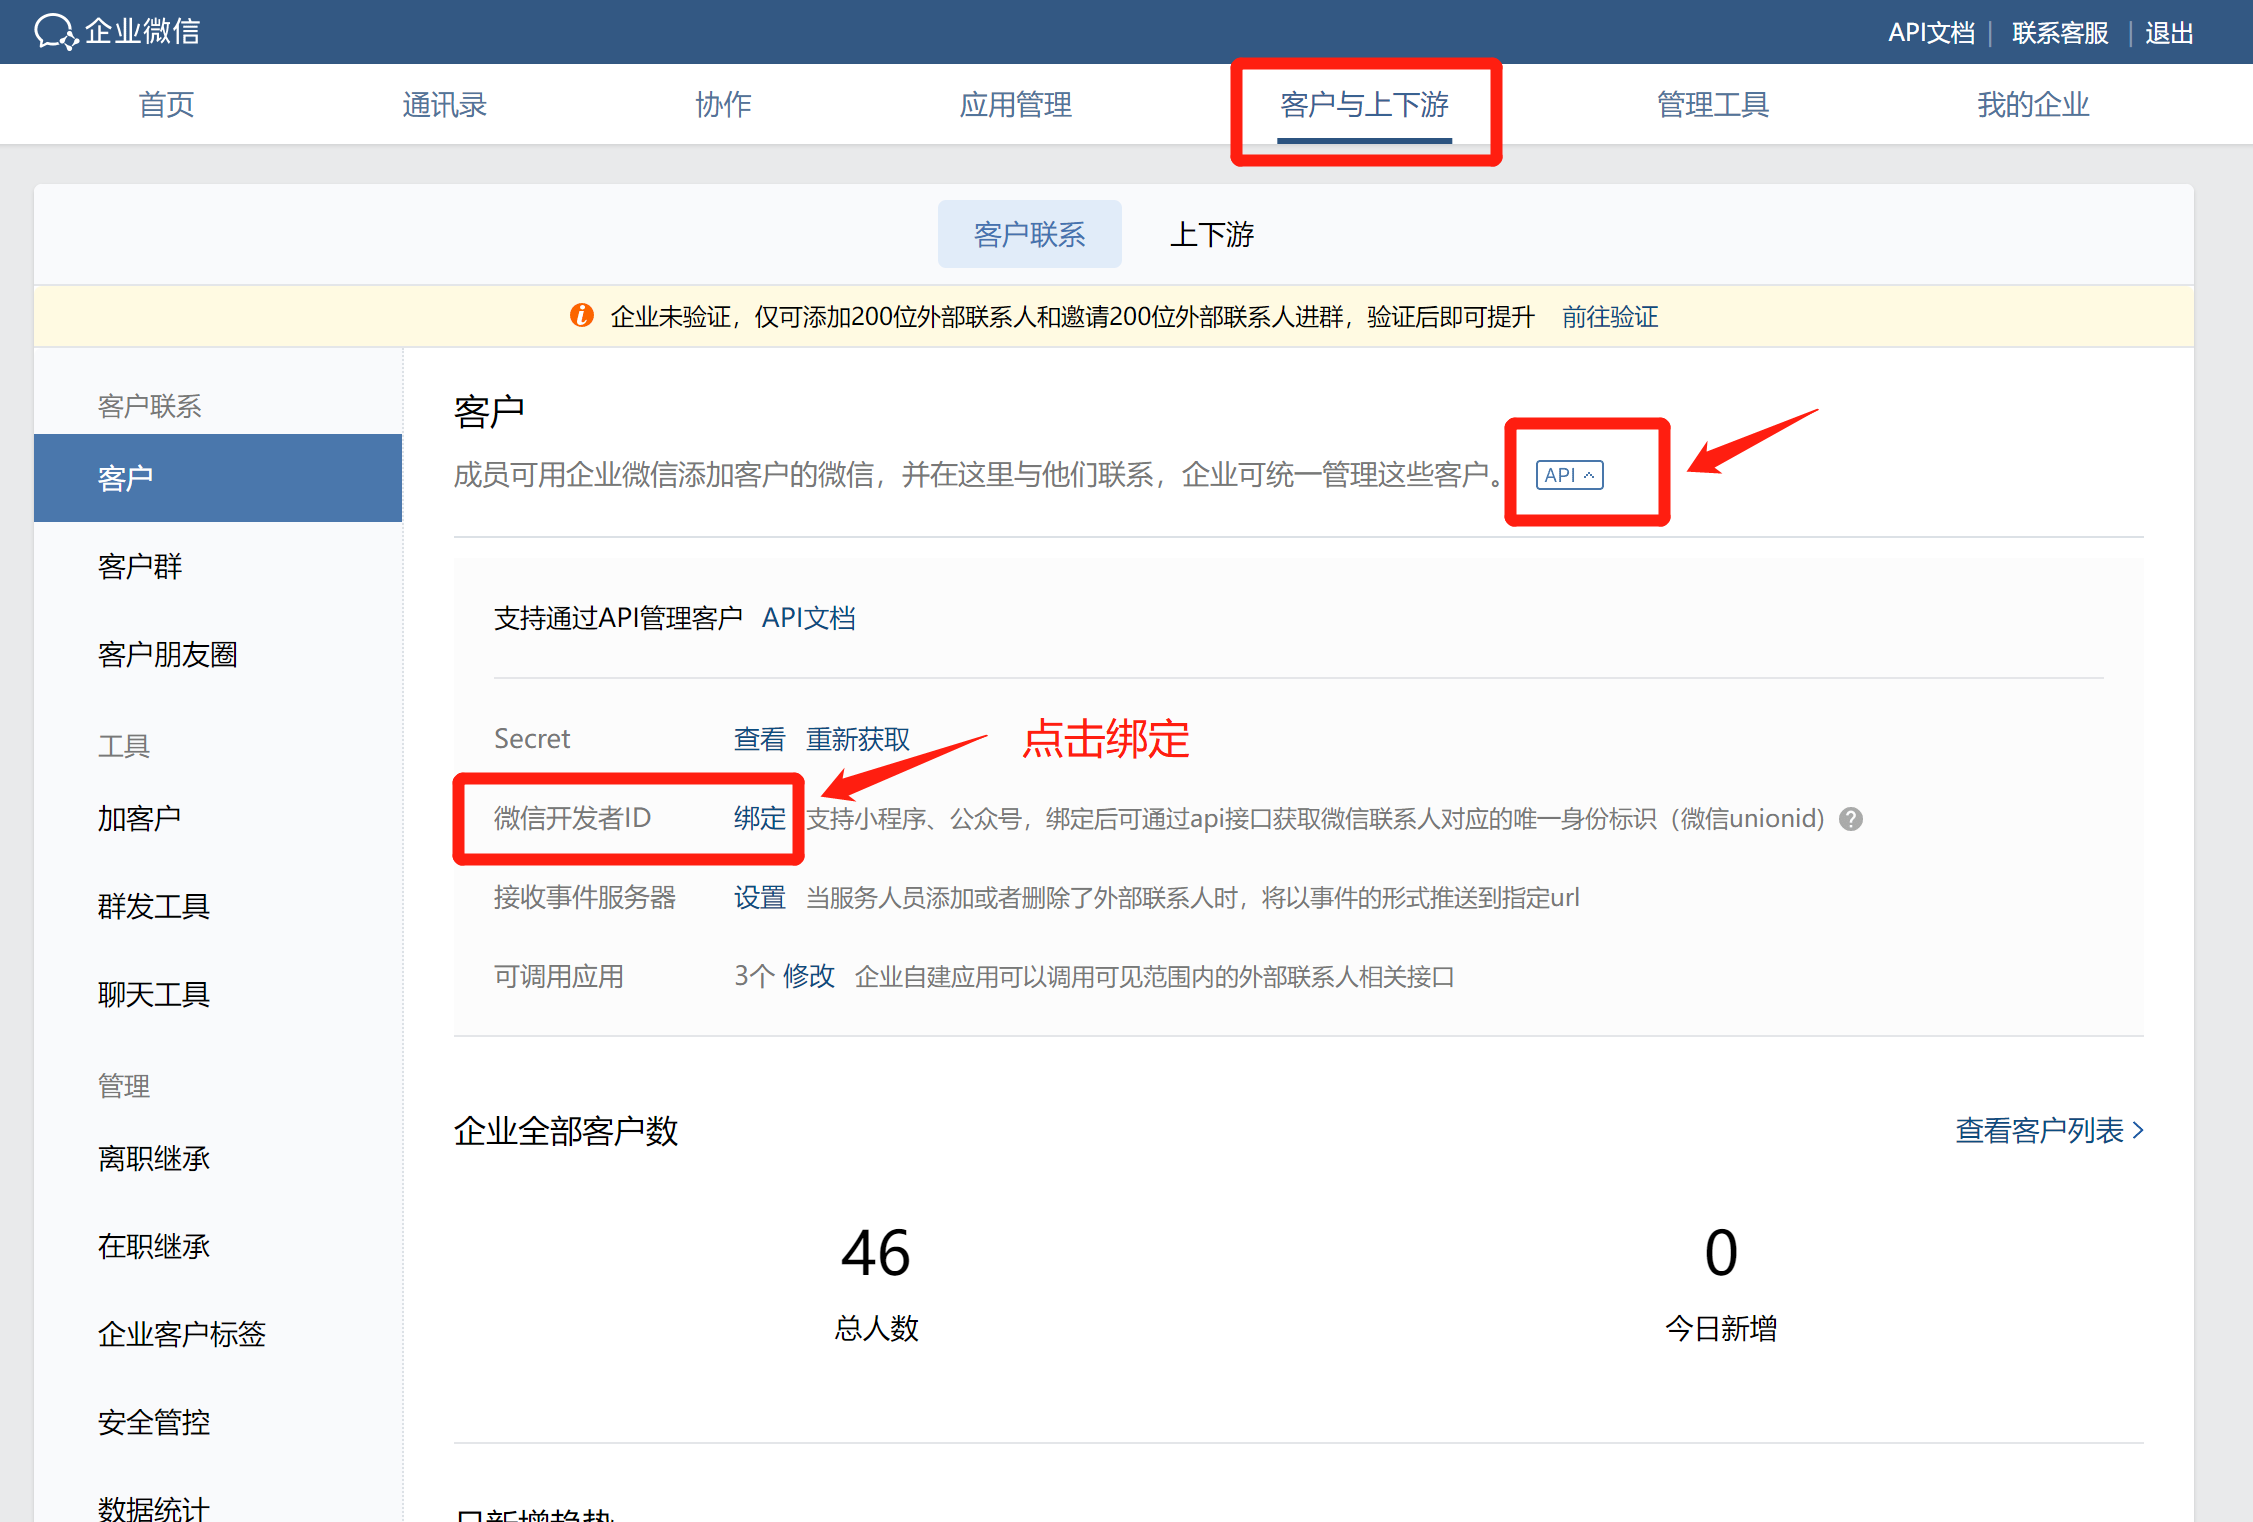Open the 管理工具 tab
This screenshot has width=2253, height=1522.
(1712, 104)
